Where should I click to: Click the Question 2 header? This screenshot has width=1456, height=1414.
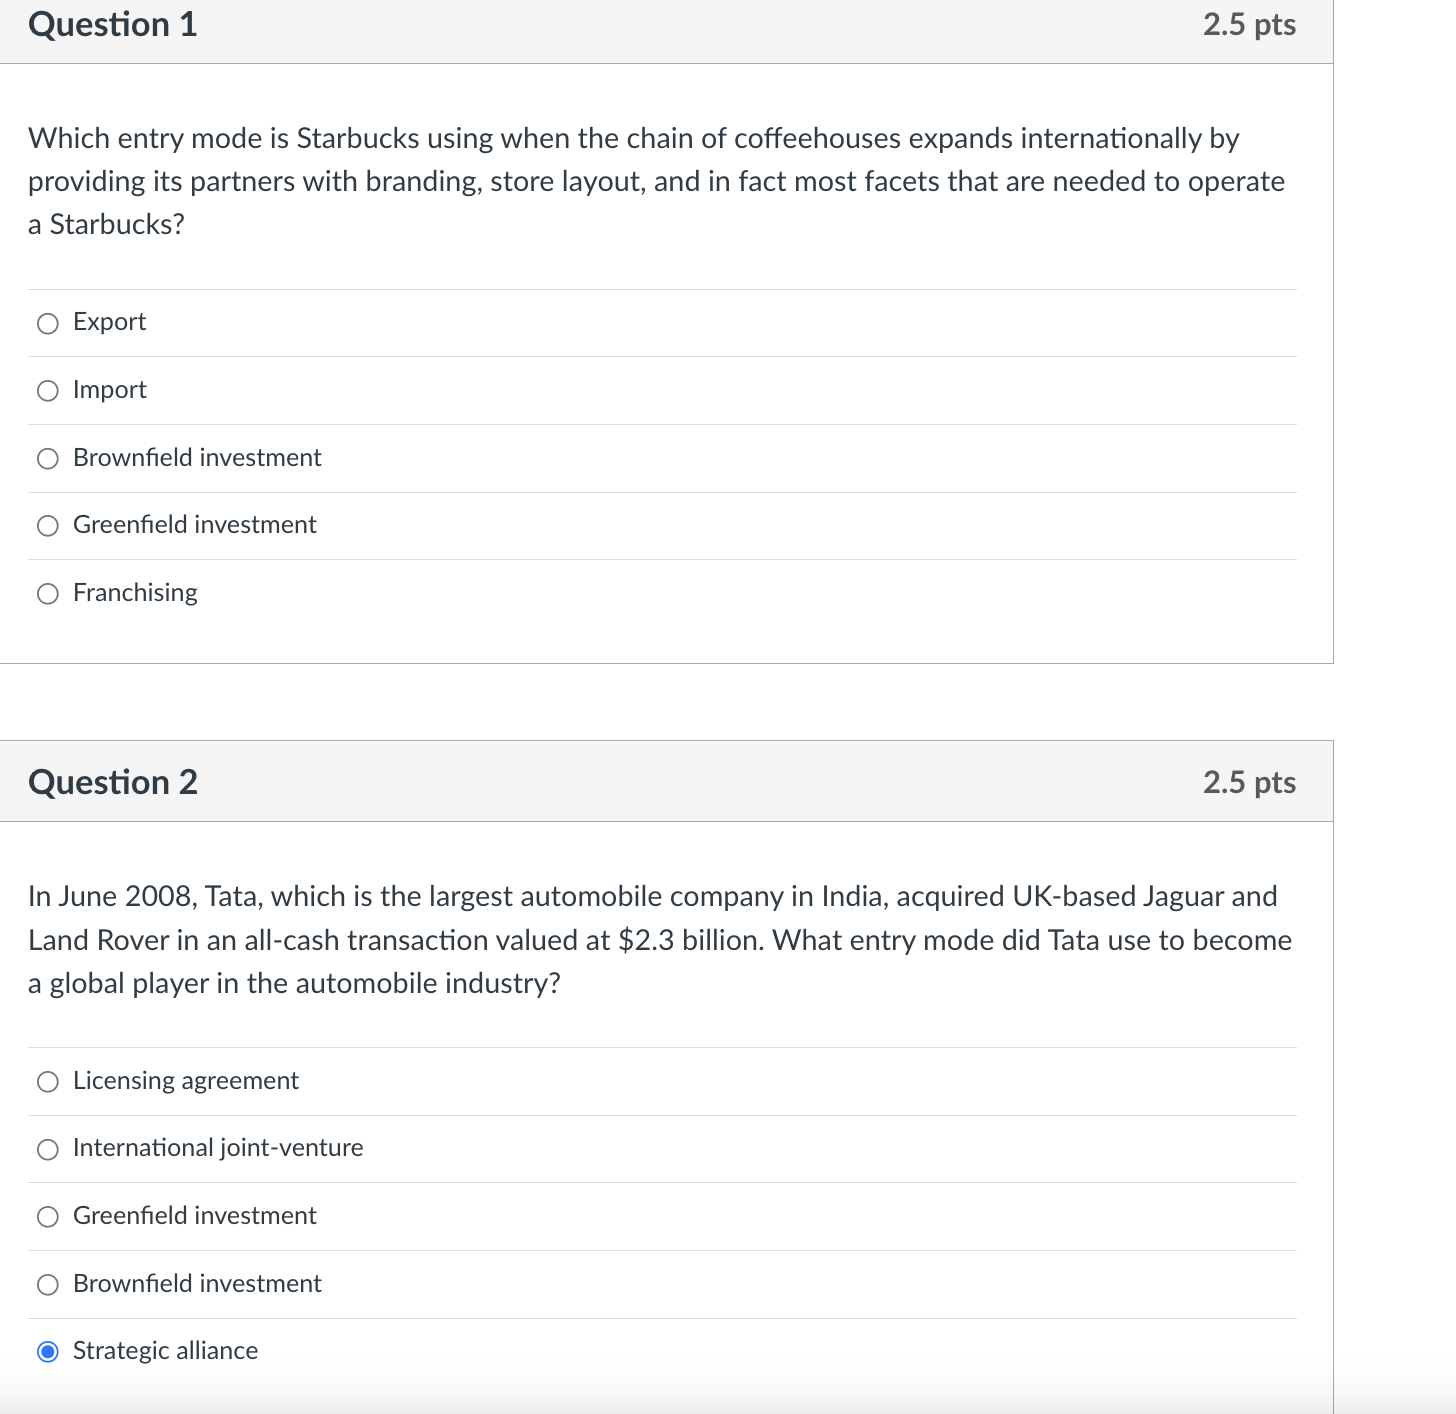(x=112, y=781)
